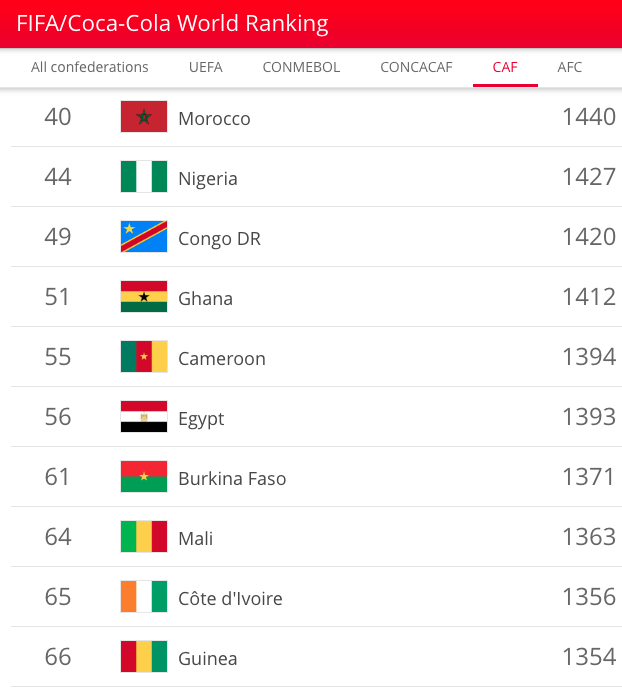
Task: Open the Burkina Faso team link
Action: tap(232, 479)
